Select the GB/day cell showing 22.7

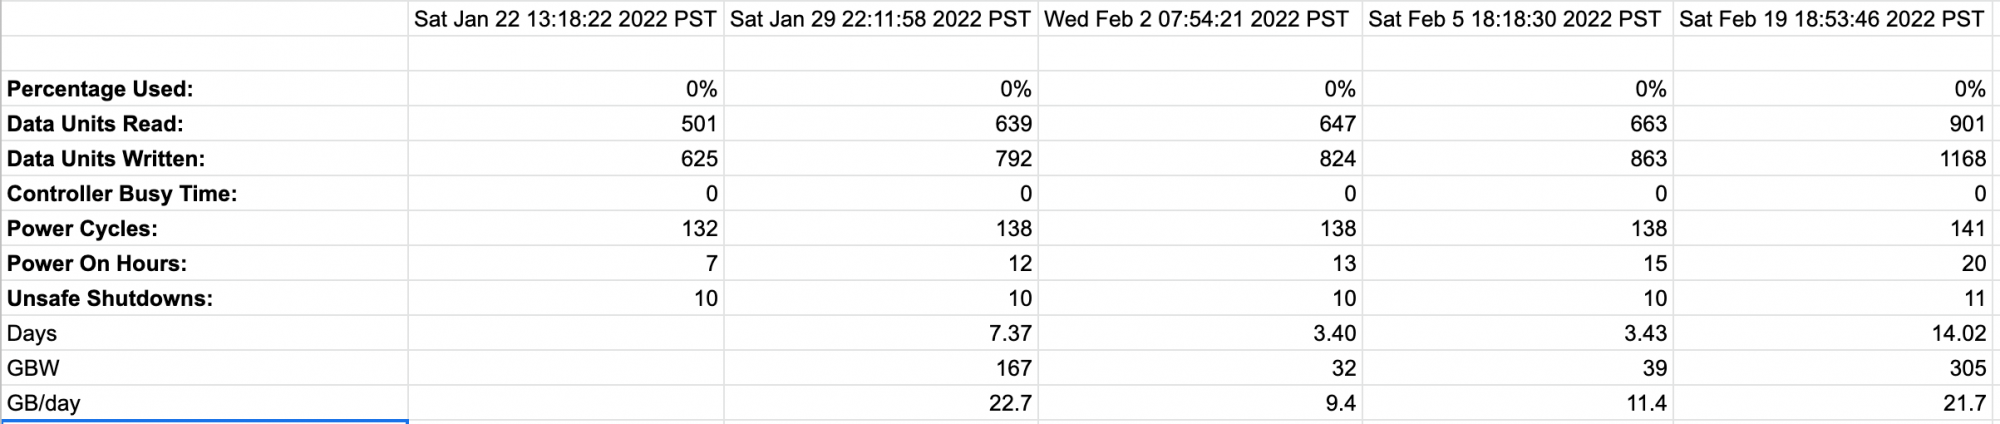pos(881,404)
